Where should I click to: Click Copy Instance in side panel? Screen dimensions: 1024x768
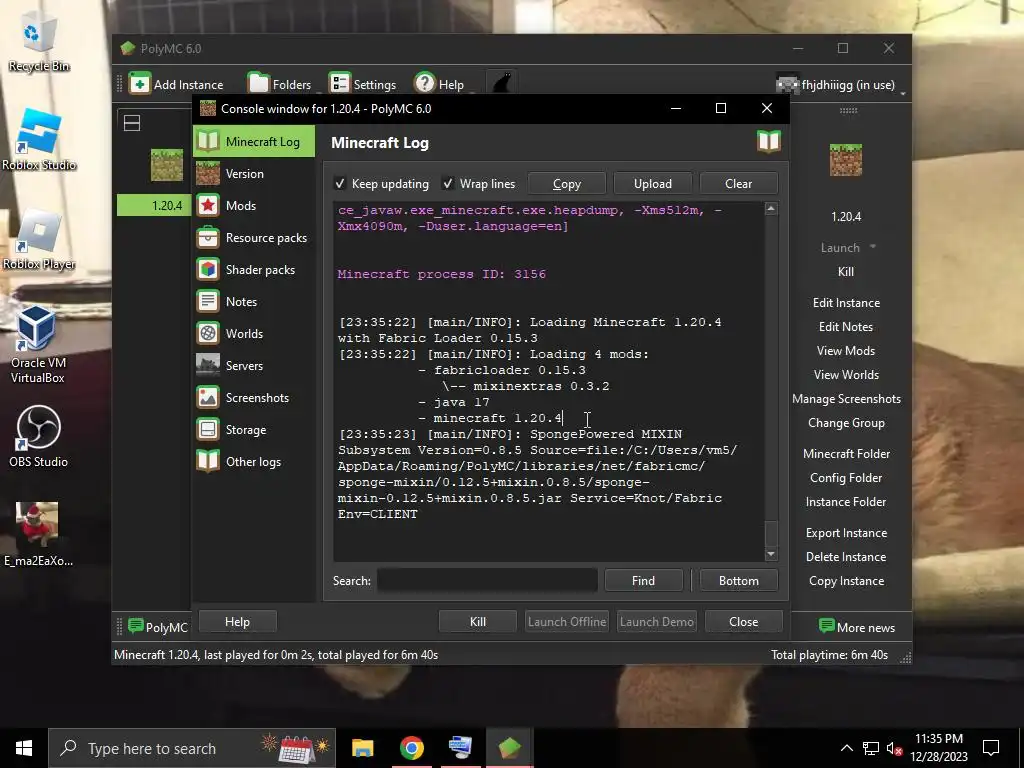click(846, 581)
